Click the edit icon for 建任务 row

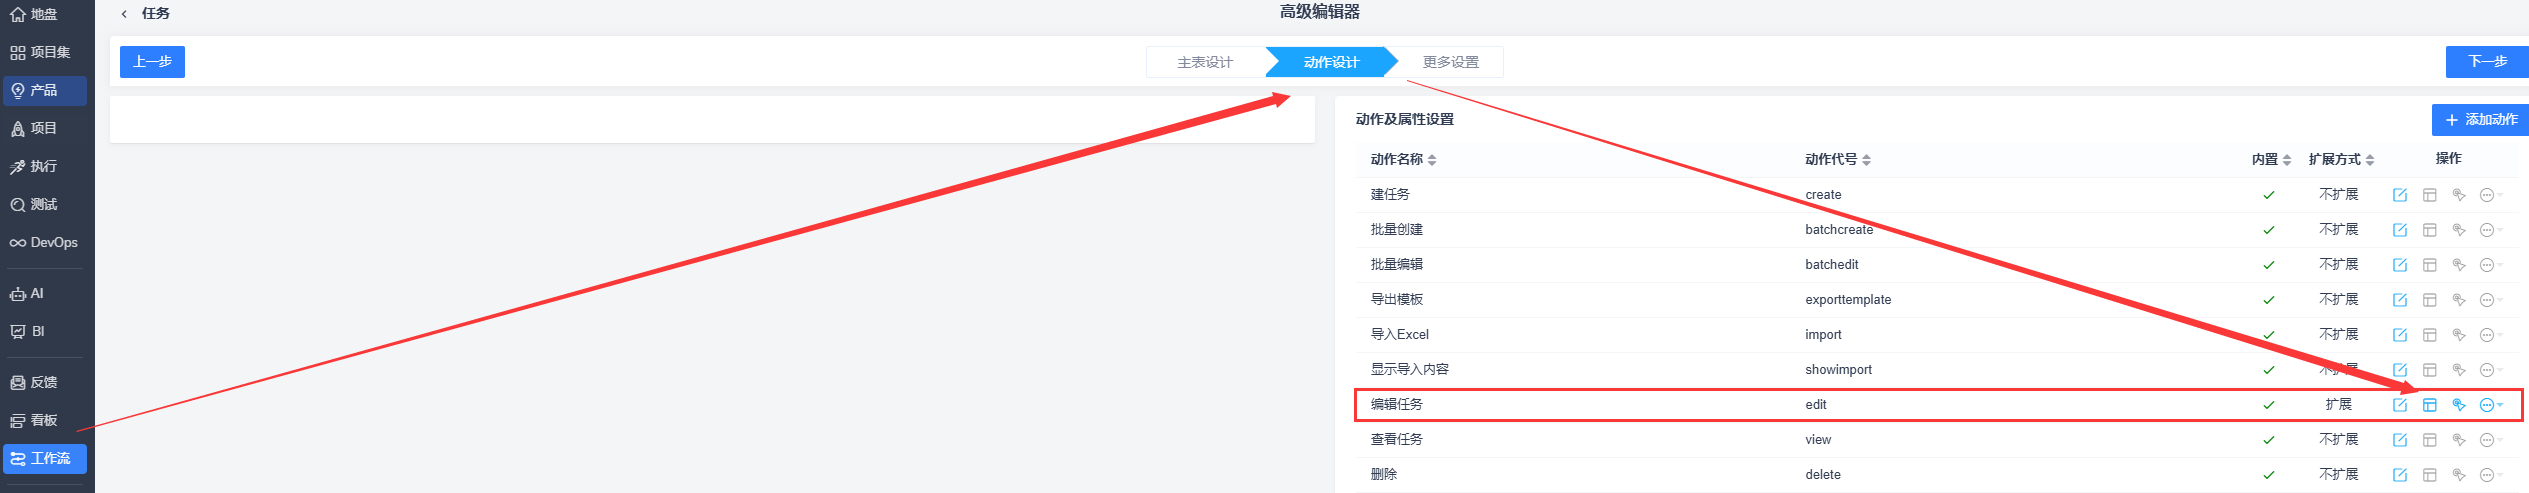[x=2399, y=195]
